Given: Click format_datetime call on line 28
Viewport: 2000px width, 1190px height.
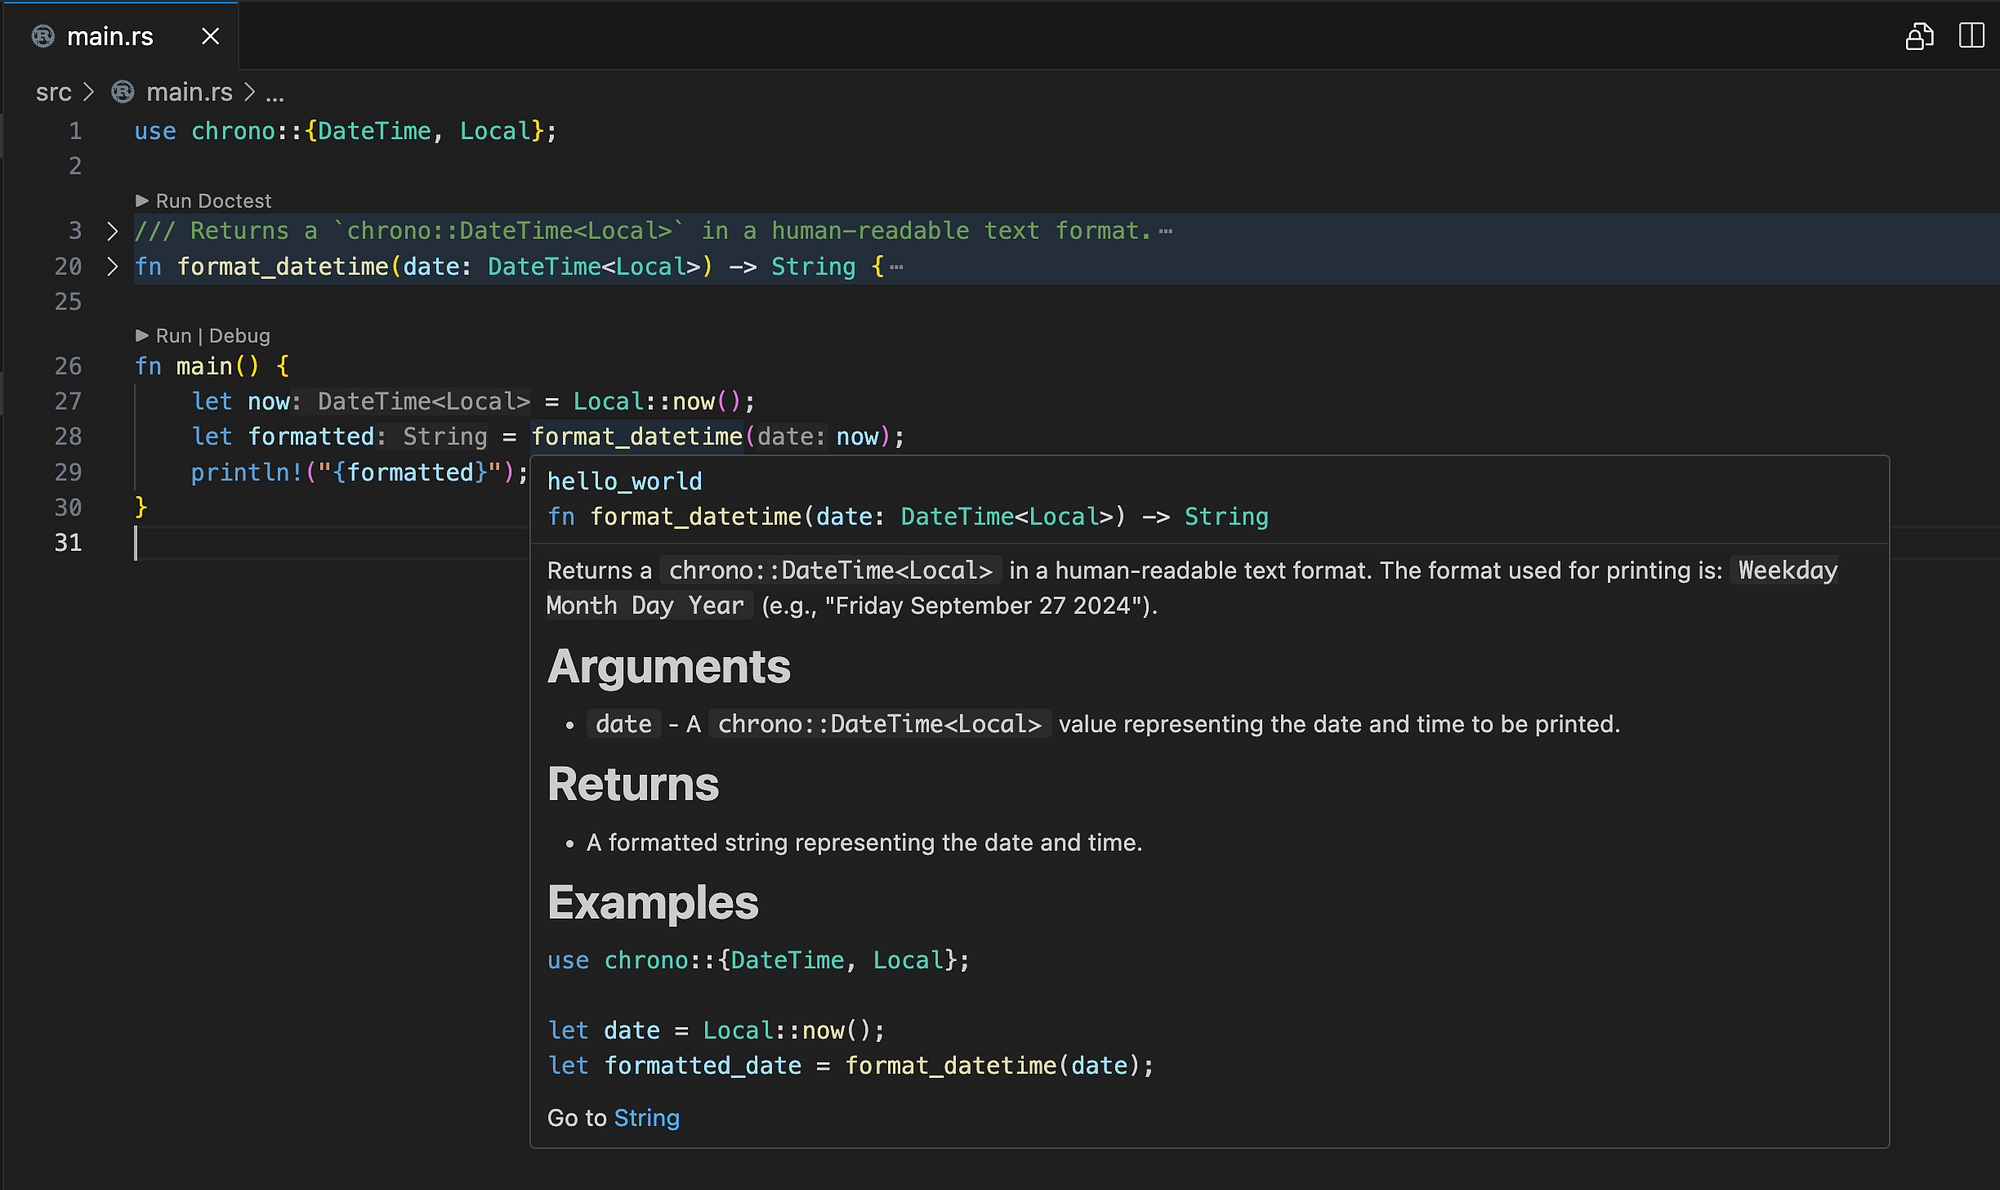Looking at the screenshot, I should [637, 437].
